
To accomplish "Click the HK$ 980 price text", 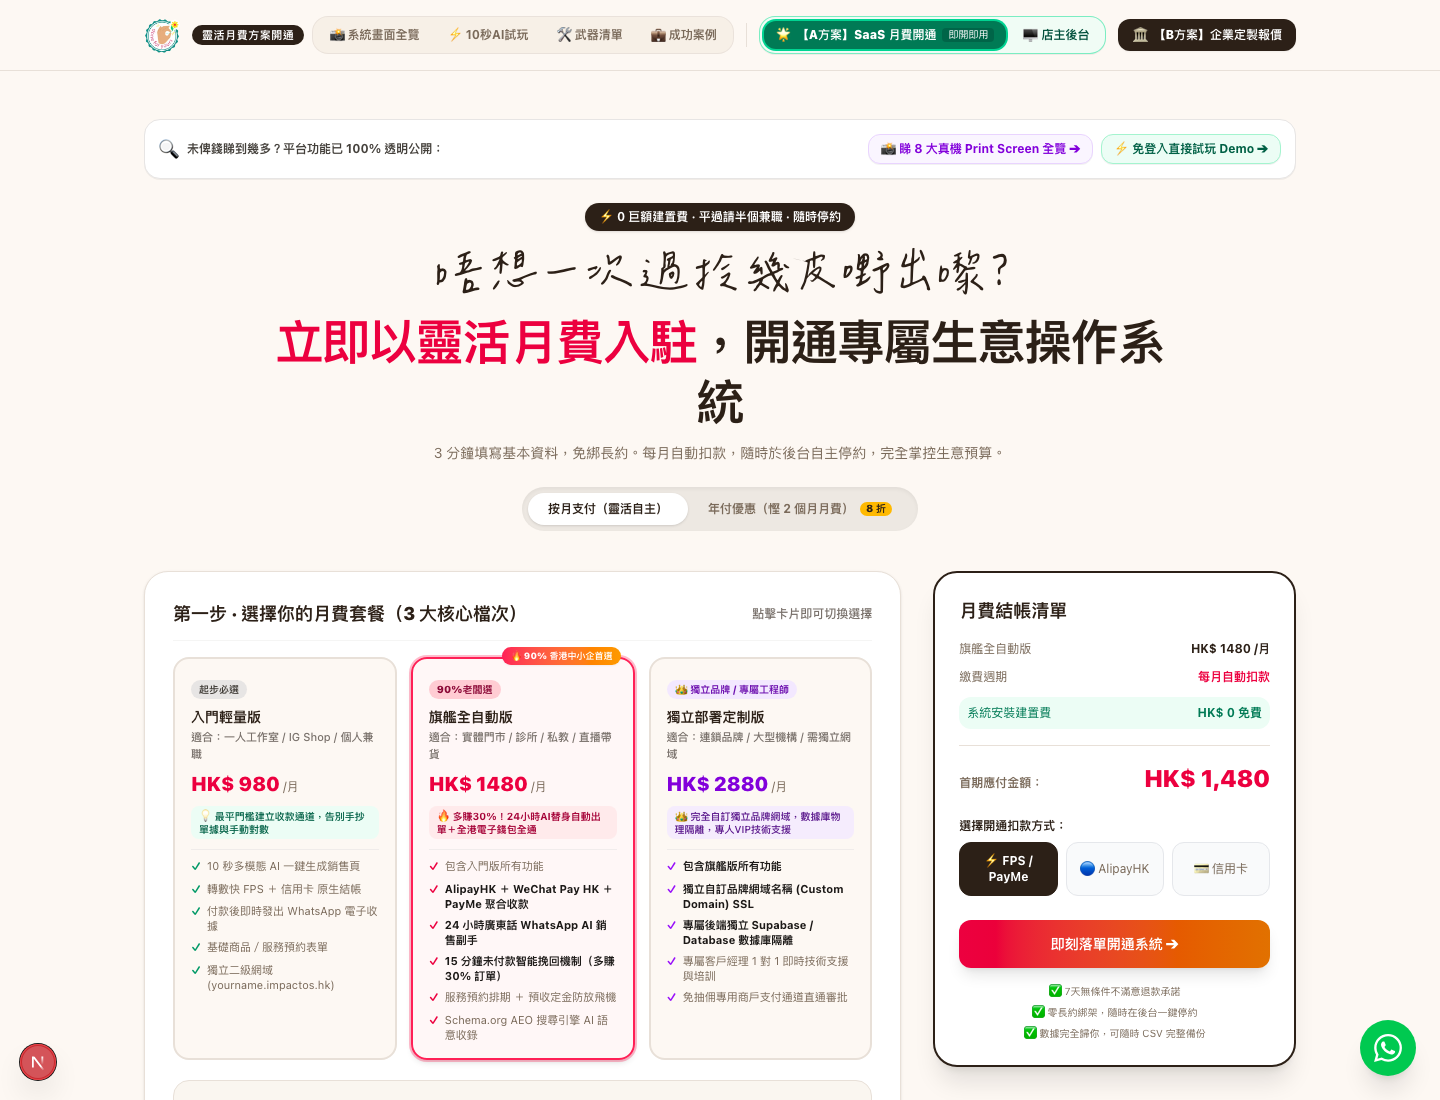I will pos(235,785).
